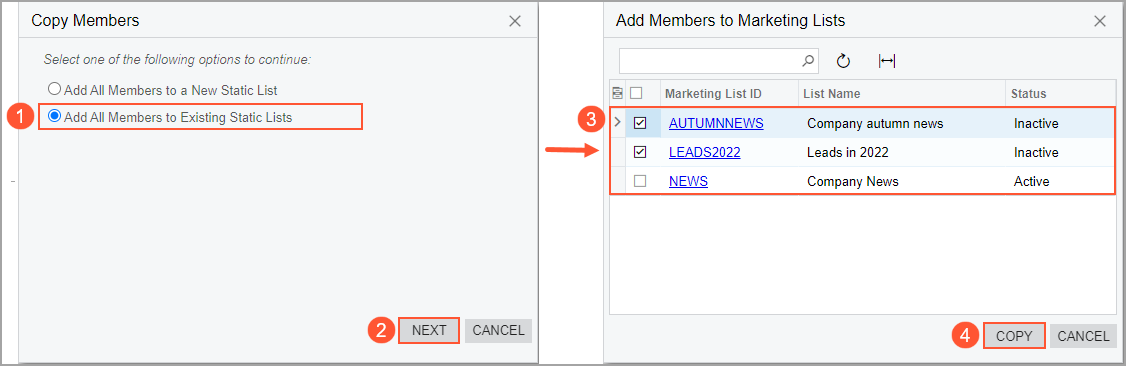Toggle the select-all header checkbox
Viewport: 1126px width, 366px height.
pos(636,93)
